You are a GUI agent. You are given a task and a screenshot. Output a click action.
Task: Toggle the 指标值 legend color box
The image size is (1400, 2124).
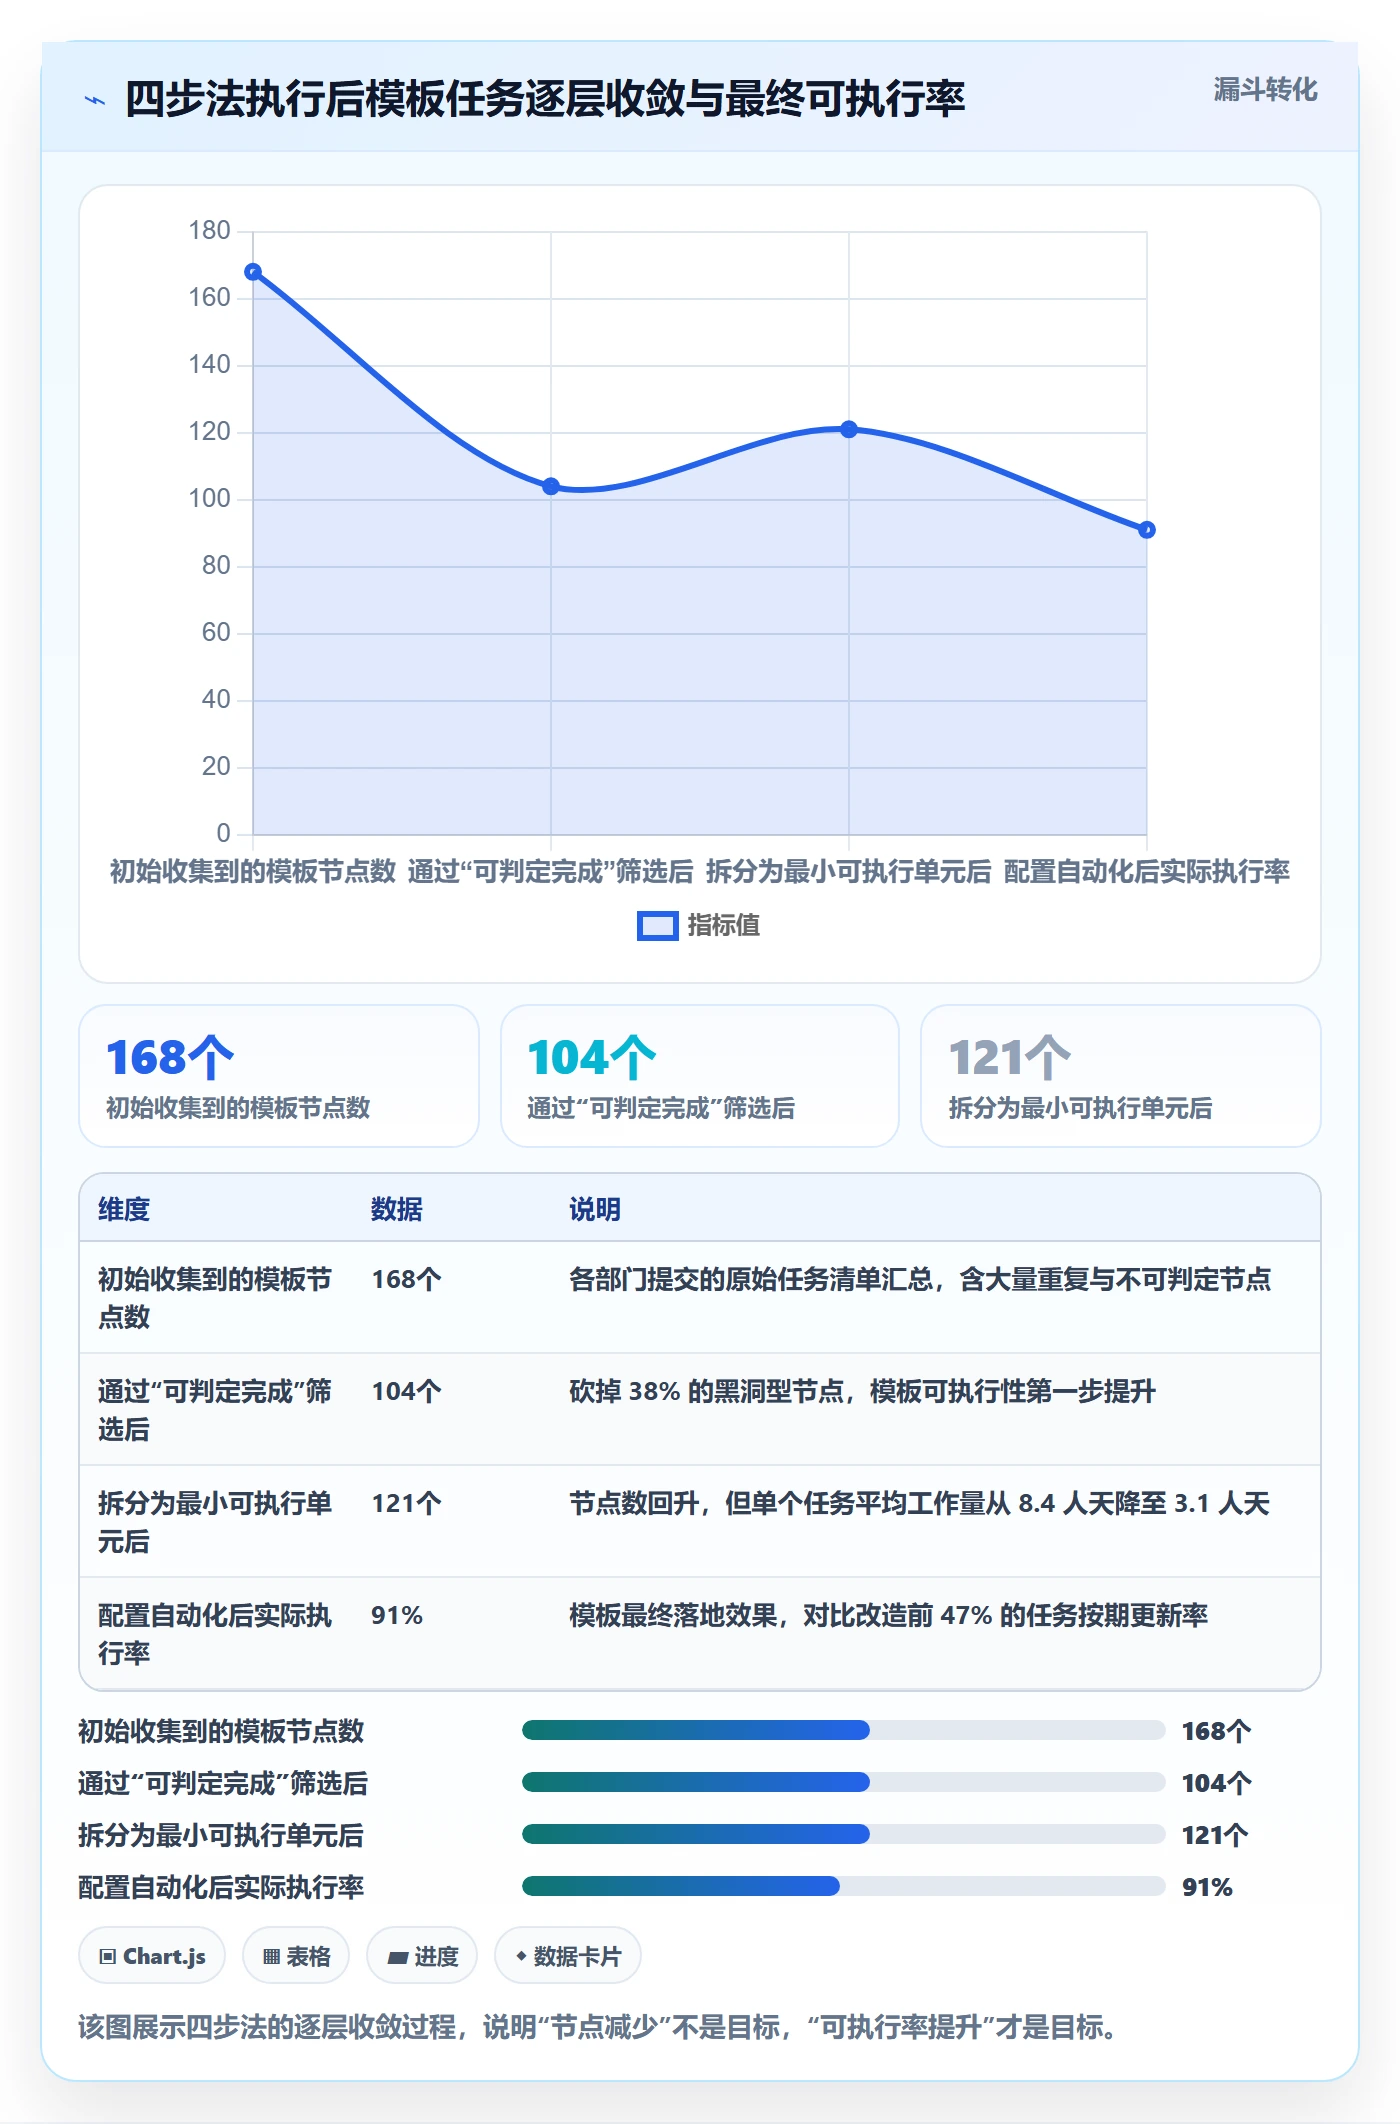tap(657, 926)
